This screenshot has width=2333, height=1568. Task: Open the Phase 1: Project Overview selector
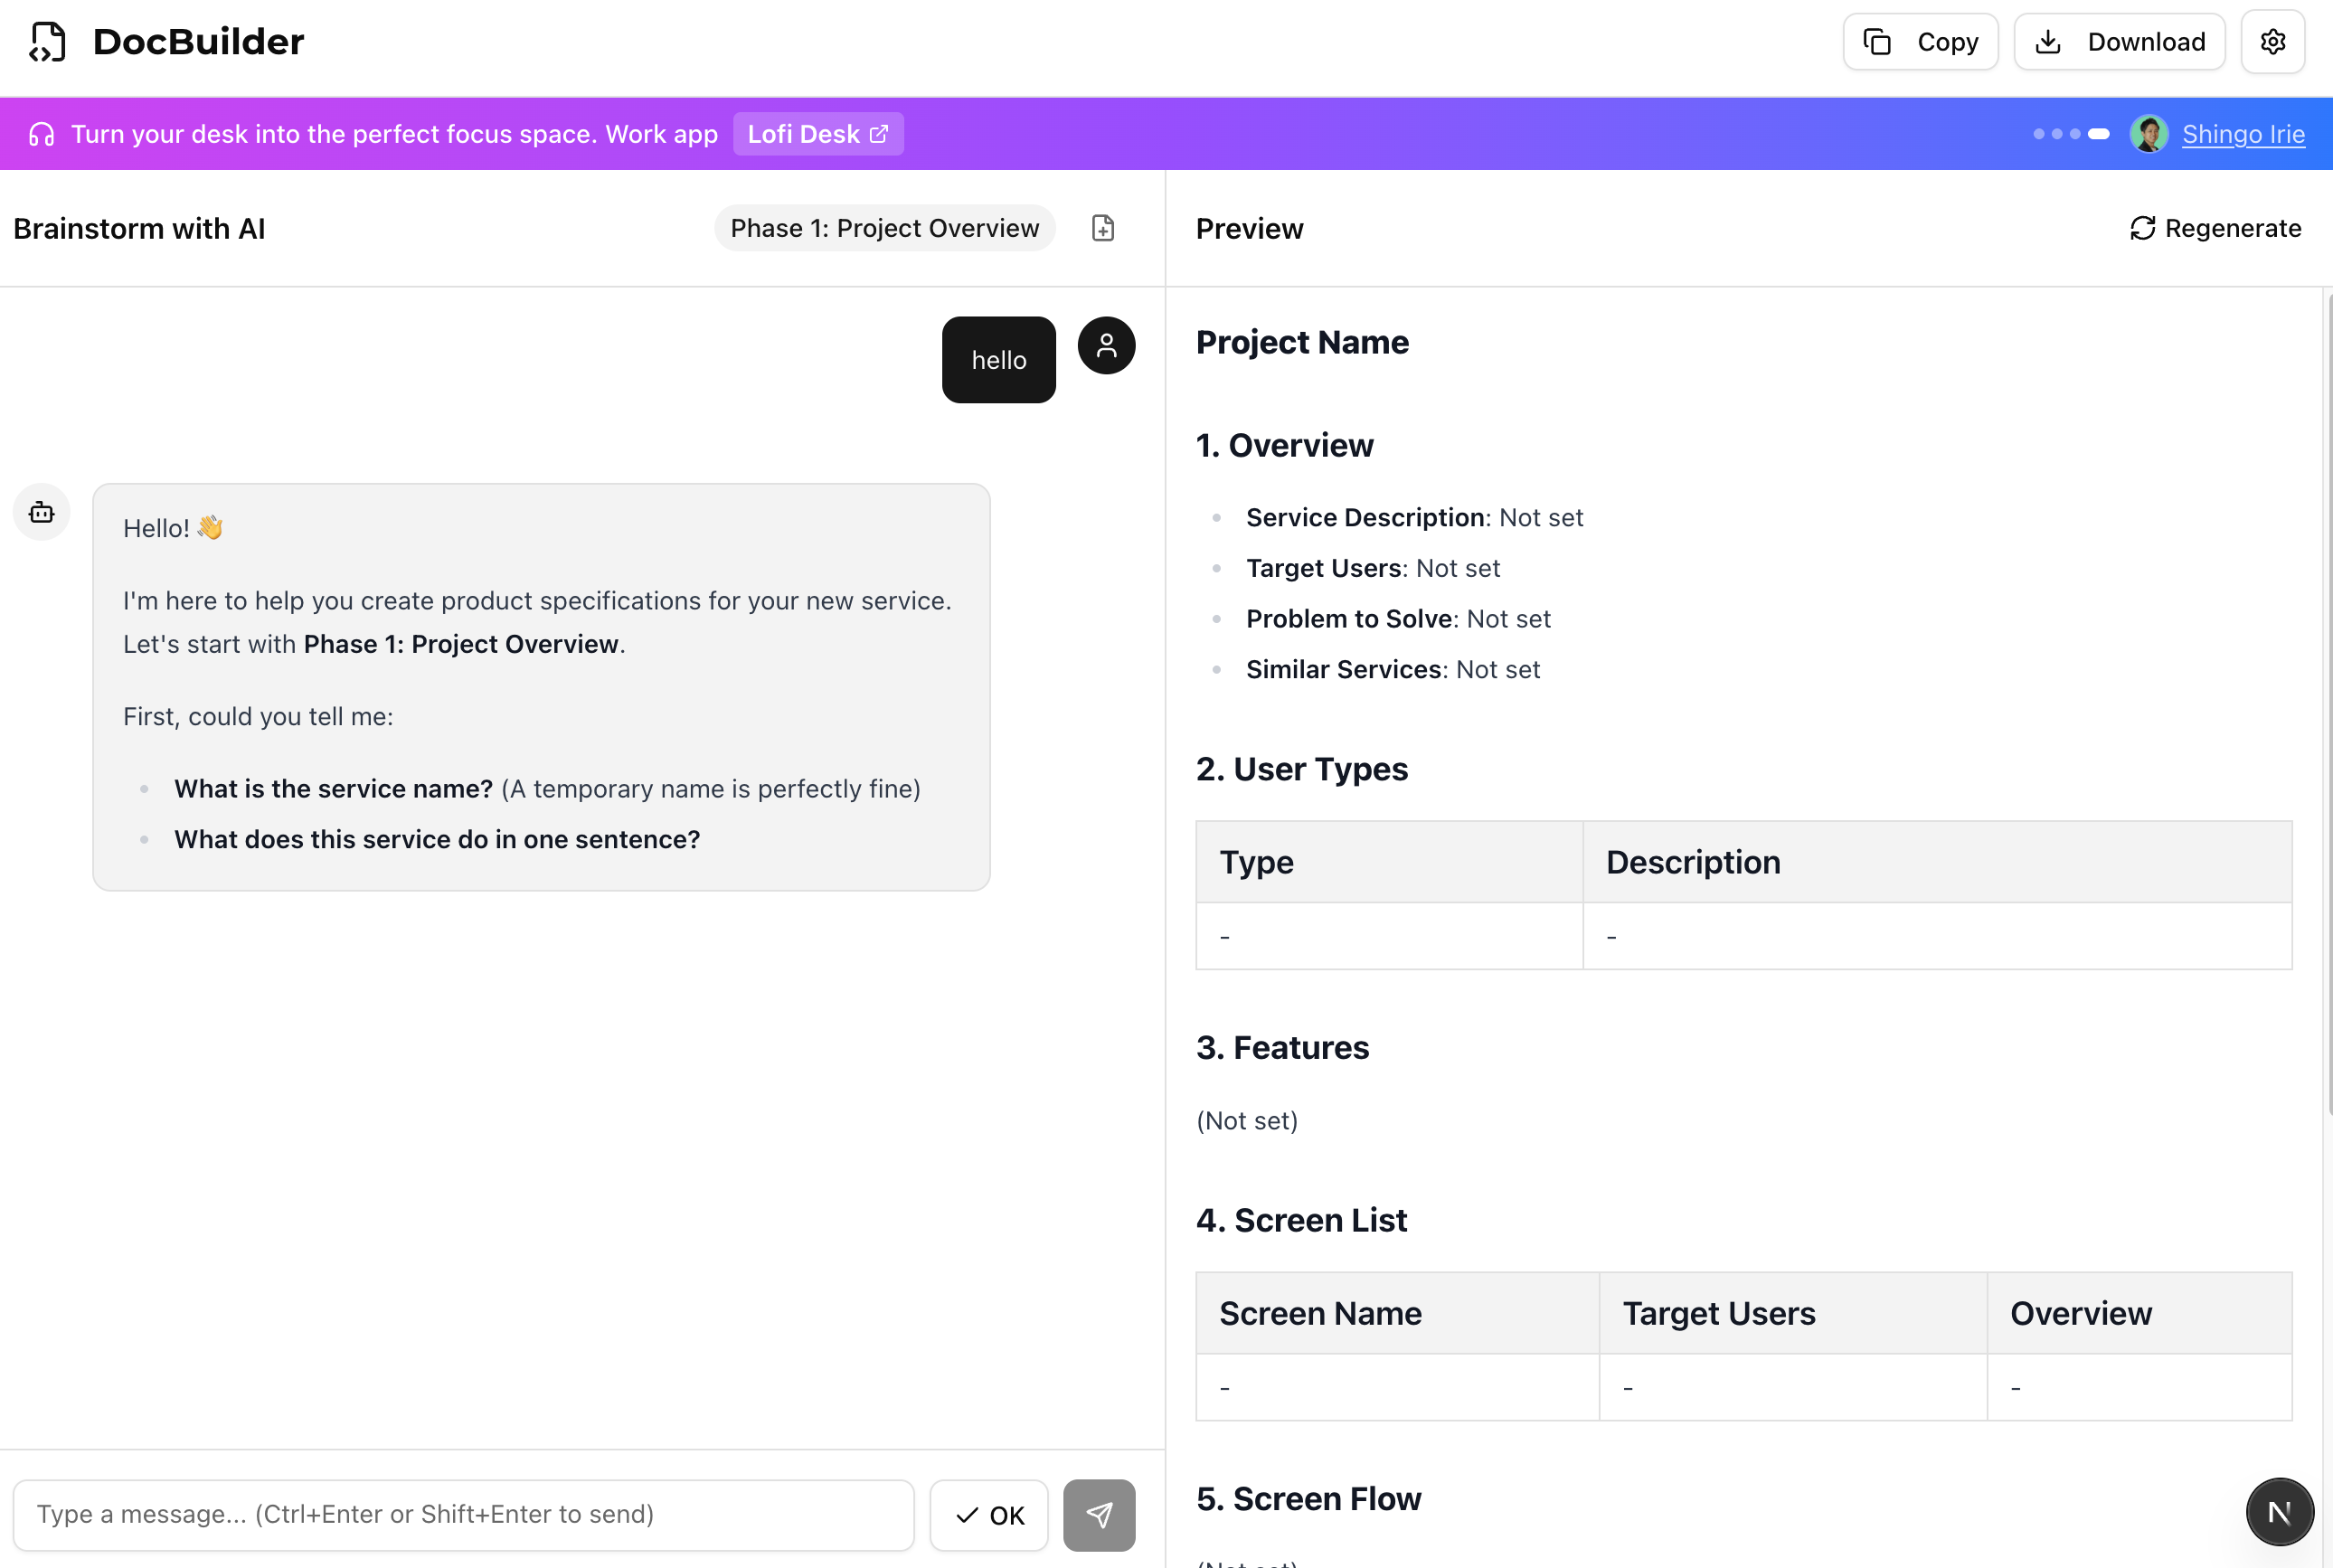coord(884,228)
